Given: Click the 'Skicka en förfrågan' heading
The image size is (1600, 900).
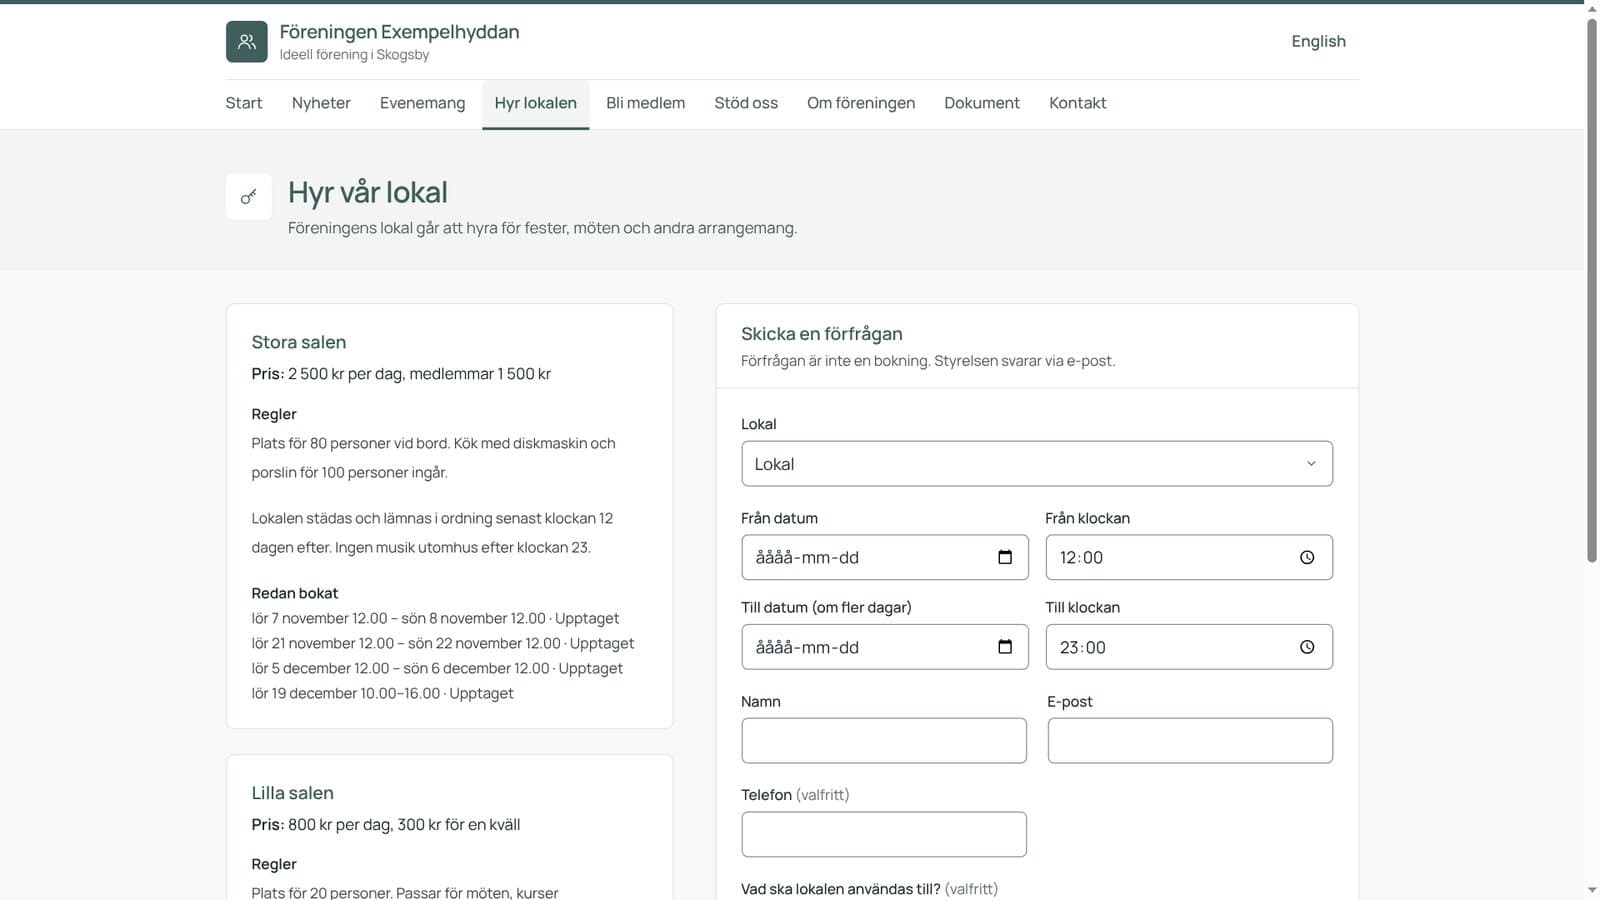Looking at the screenshot, I should [822, 334].
